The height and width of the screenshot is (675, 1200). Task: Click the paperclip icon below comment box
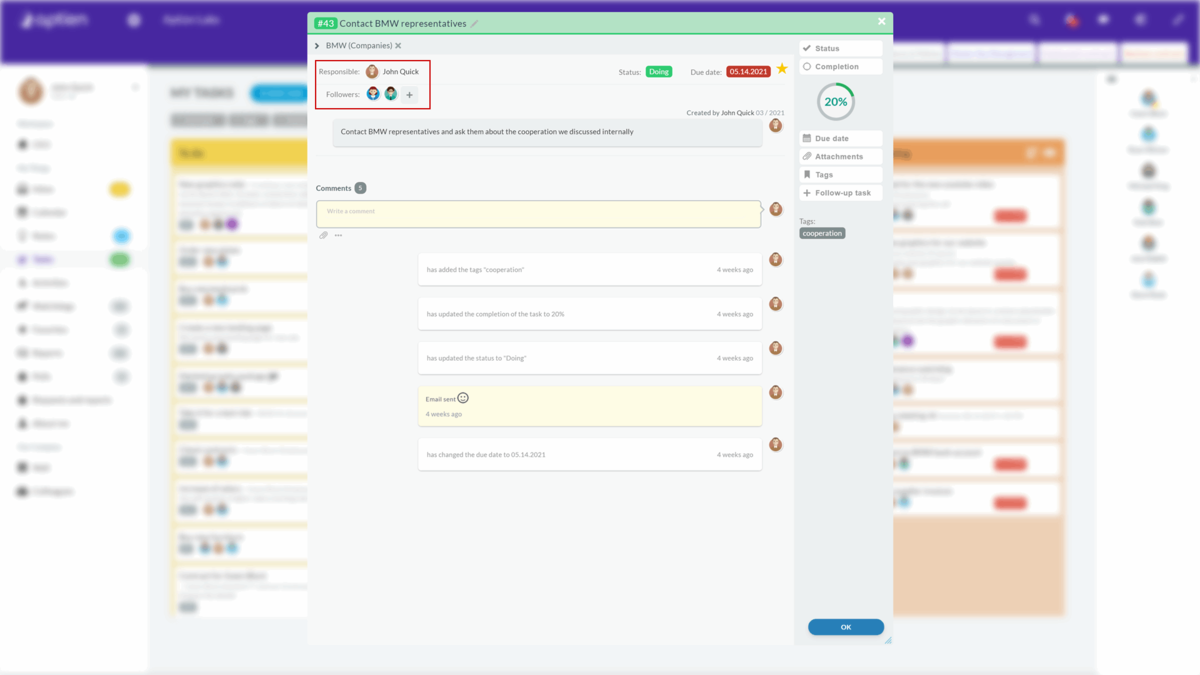323,236
